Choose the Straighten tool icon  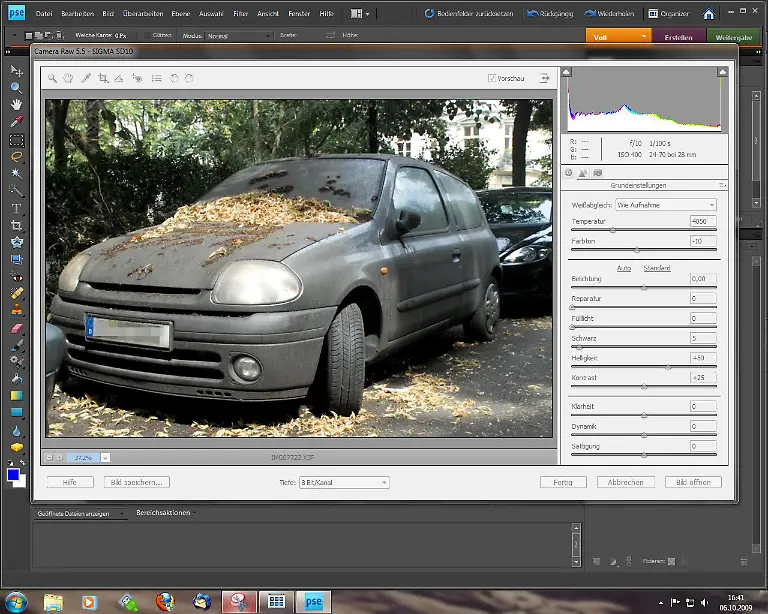click(x=119, y=78)
